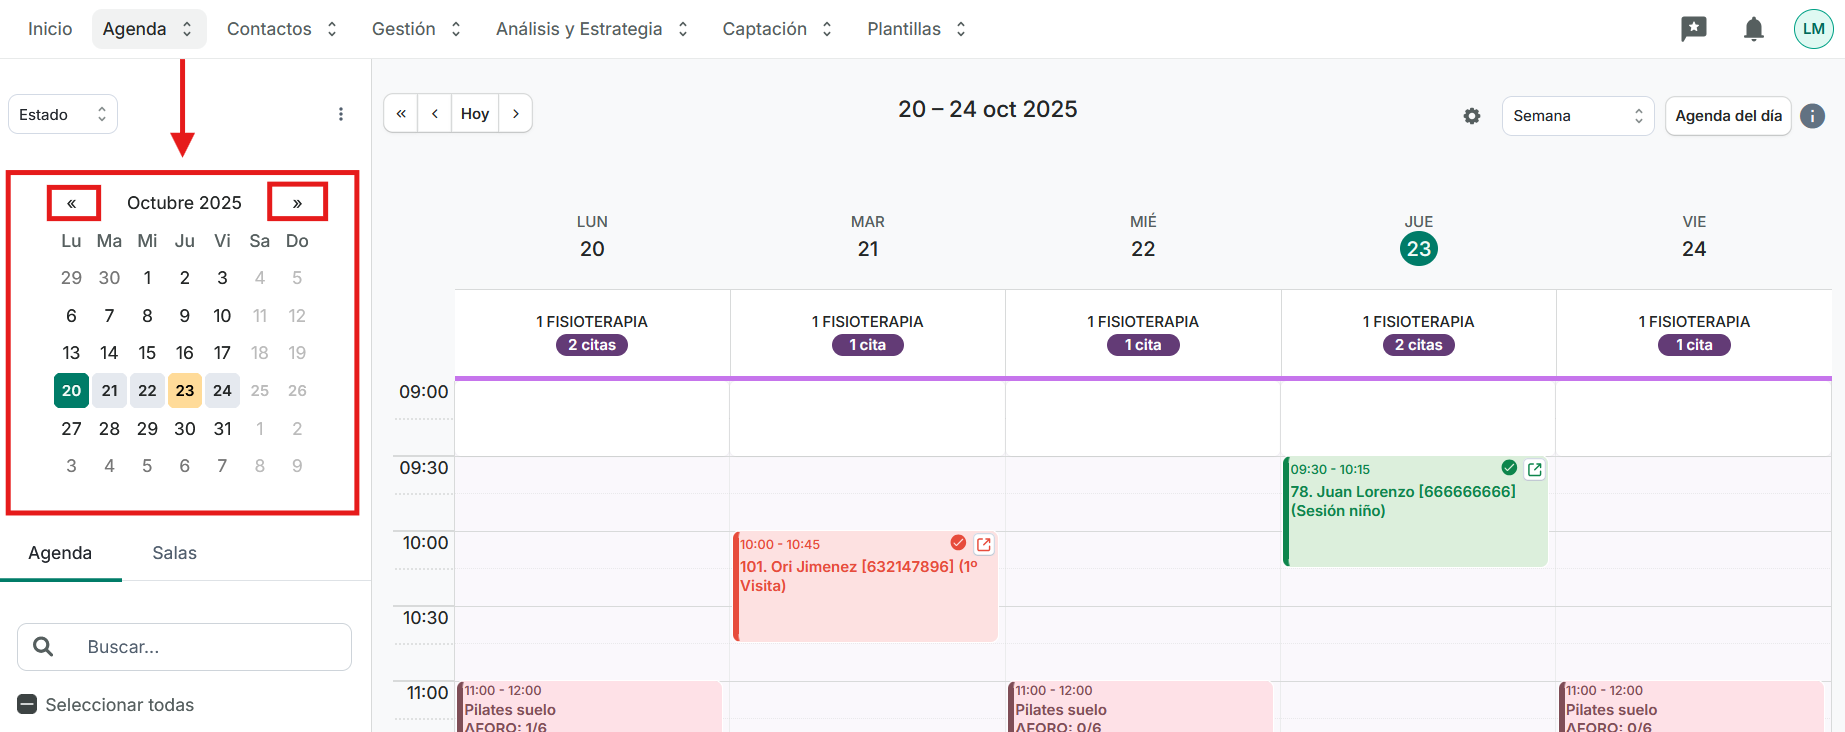1845x732 pixels.
Task: Open the Contactos menu
Action: tap(281, 29)
